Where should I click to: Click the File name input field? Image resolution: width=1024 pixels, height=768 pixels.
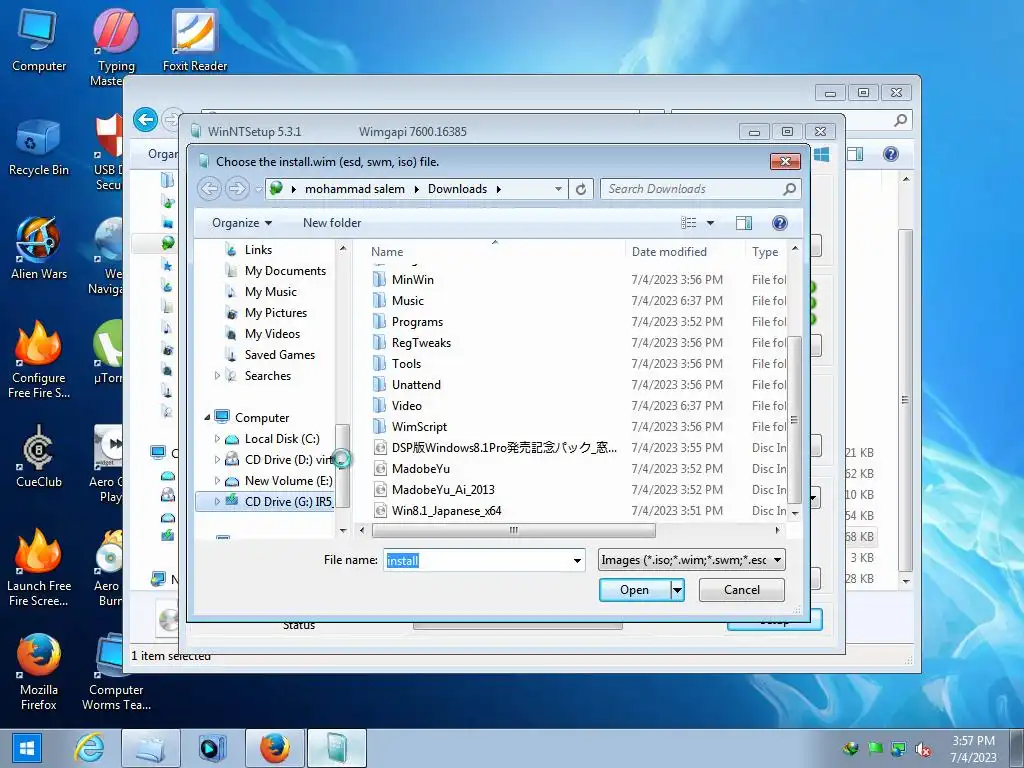pyautogui.click(x=477, y=560)
